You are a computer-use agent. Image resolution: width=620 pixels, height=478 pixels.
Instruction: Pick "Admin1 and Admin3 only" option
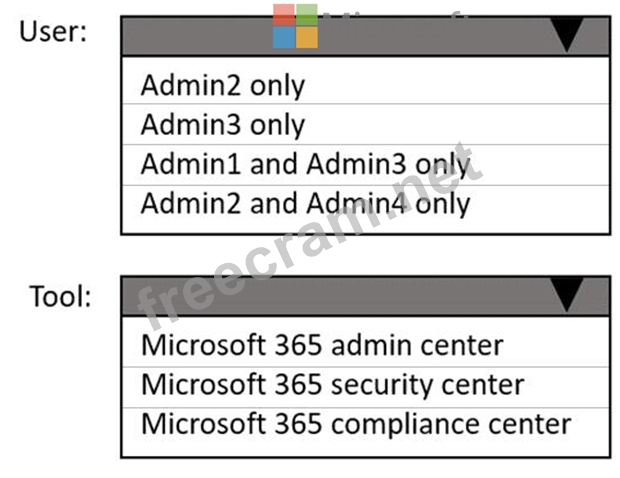tap(305, 164)
